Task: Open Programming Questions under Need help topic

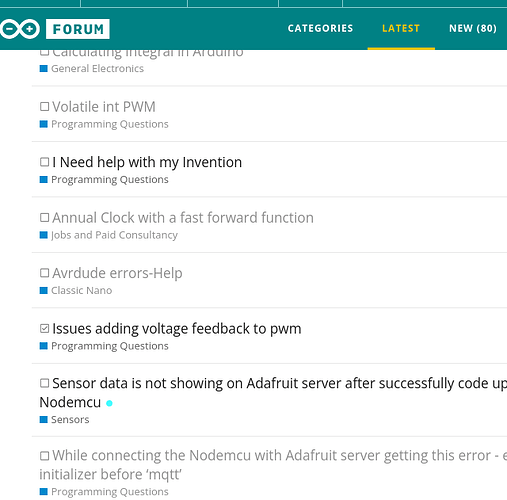Action: 110,179
